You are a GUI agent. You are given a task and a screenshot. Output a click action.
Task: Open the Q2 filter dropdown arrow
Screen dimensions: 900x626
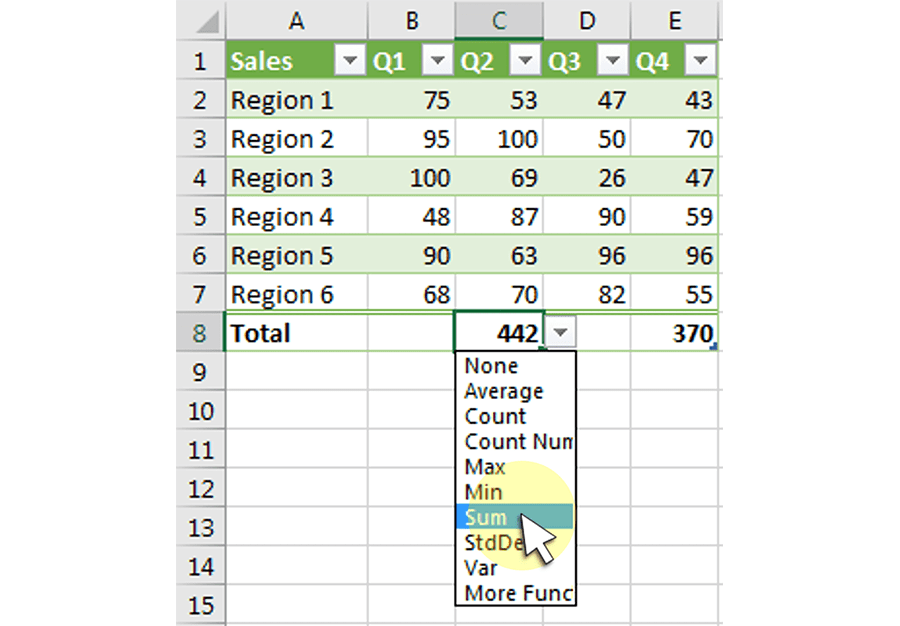click(525, 60)
